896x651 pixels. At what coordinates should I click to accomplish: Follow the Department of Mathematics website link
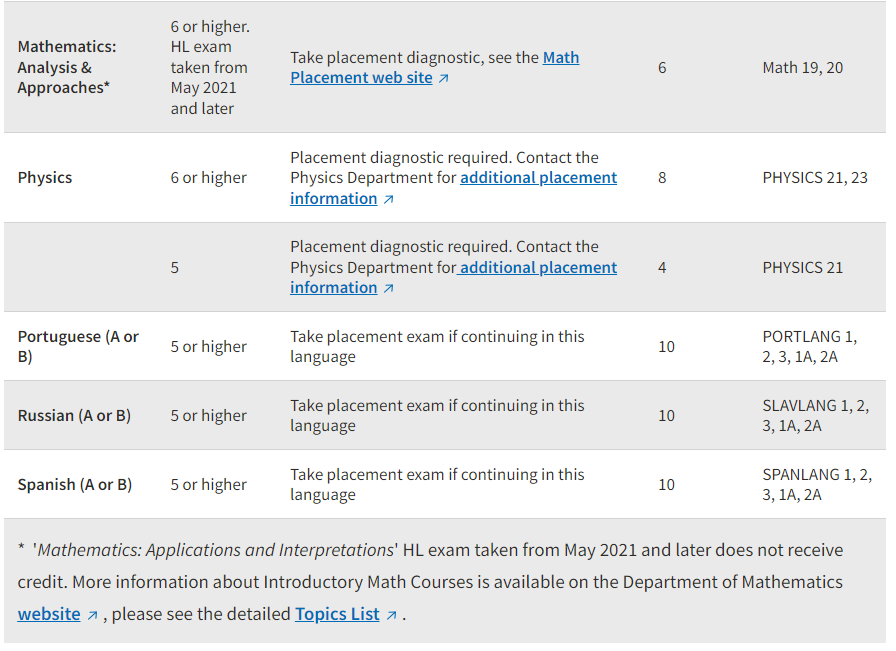click(49, 614)
